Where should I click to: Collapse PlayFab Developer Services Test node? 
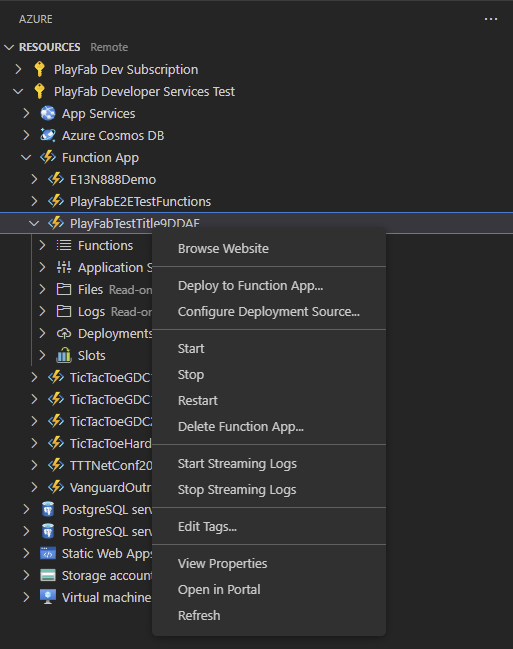[18, 91]
